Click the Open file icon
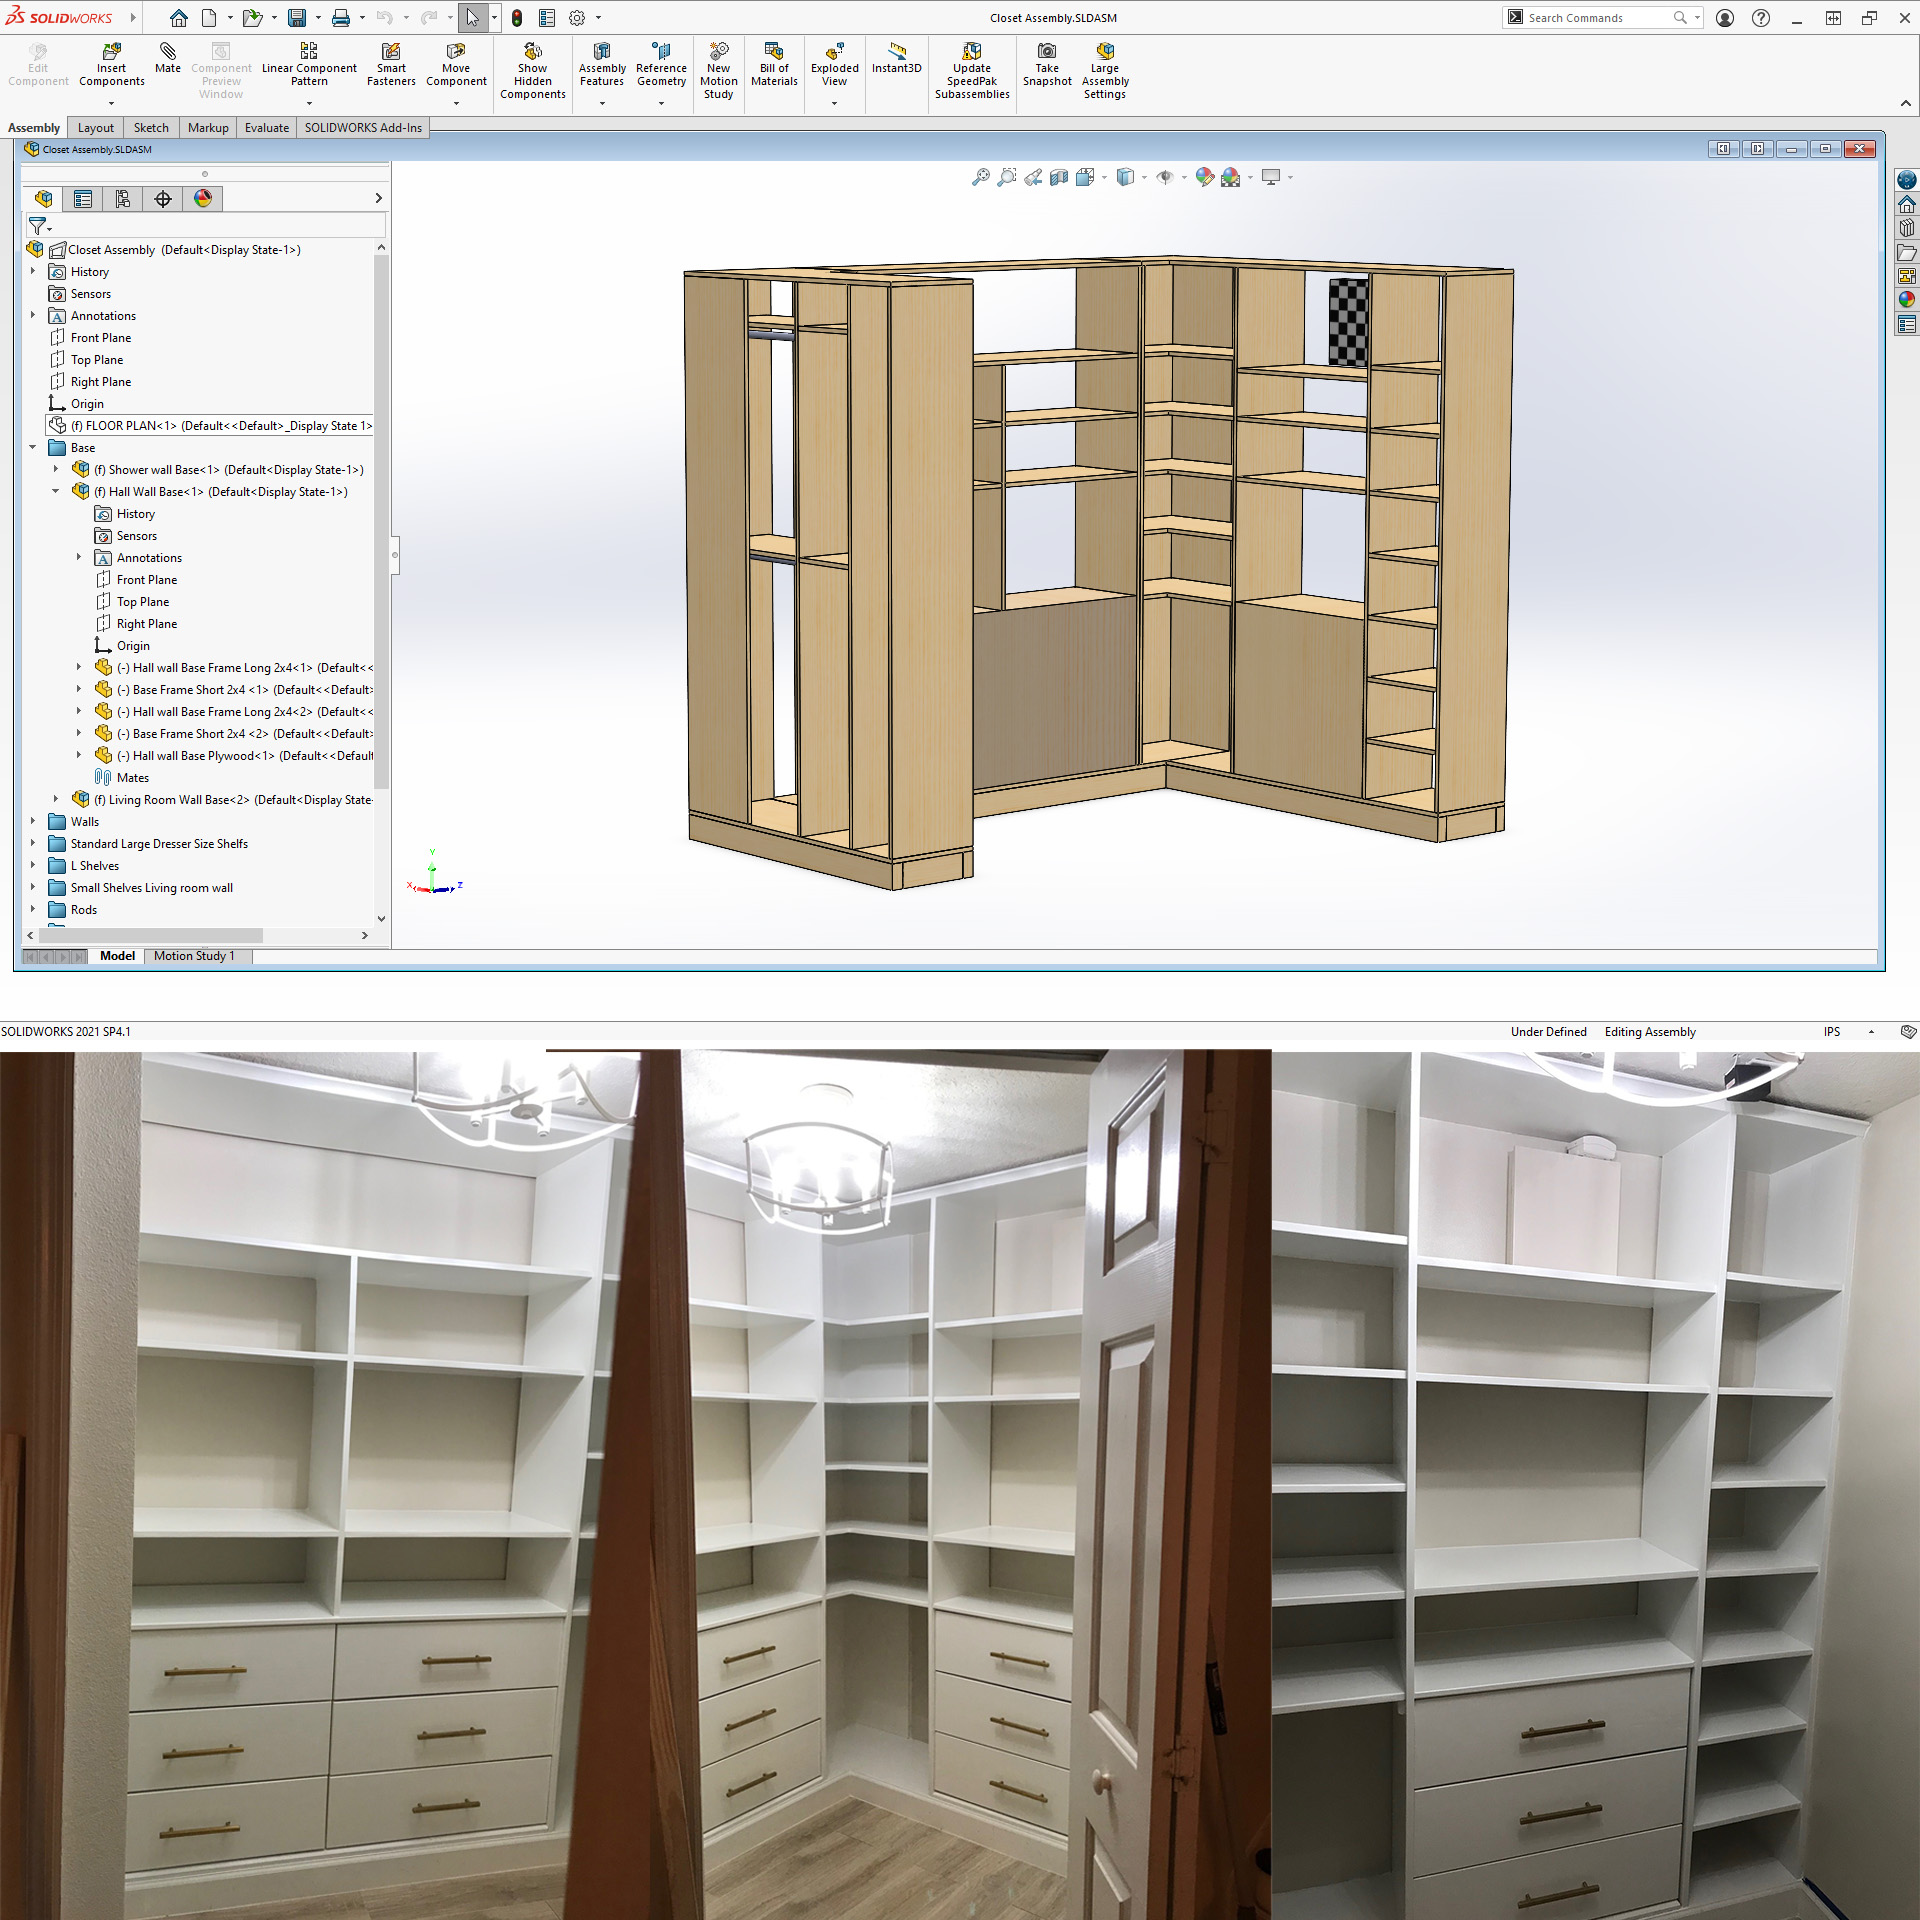The image size is (1920, 1920). (x=252, y=18)
